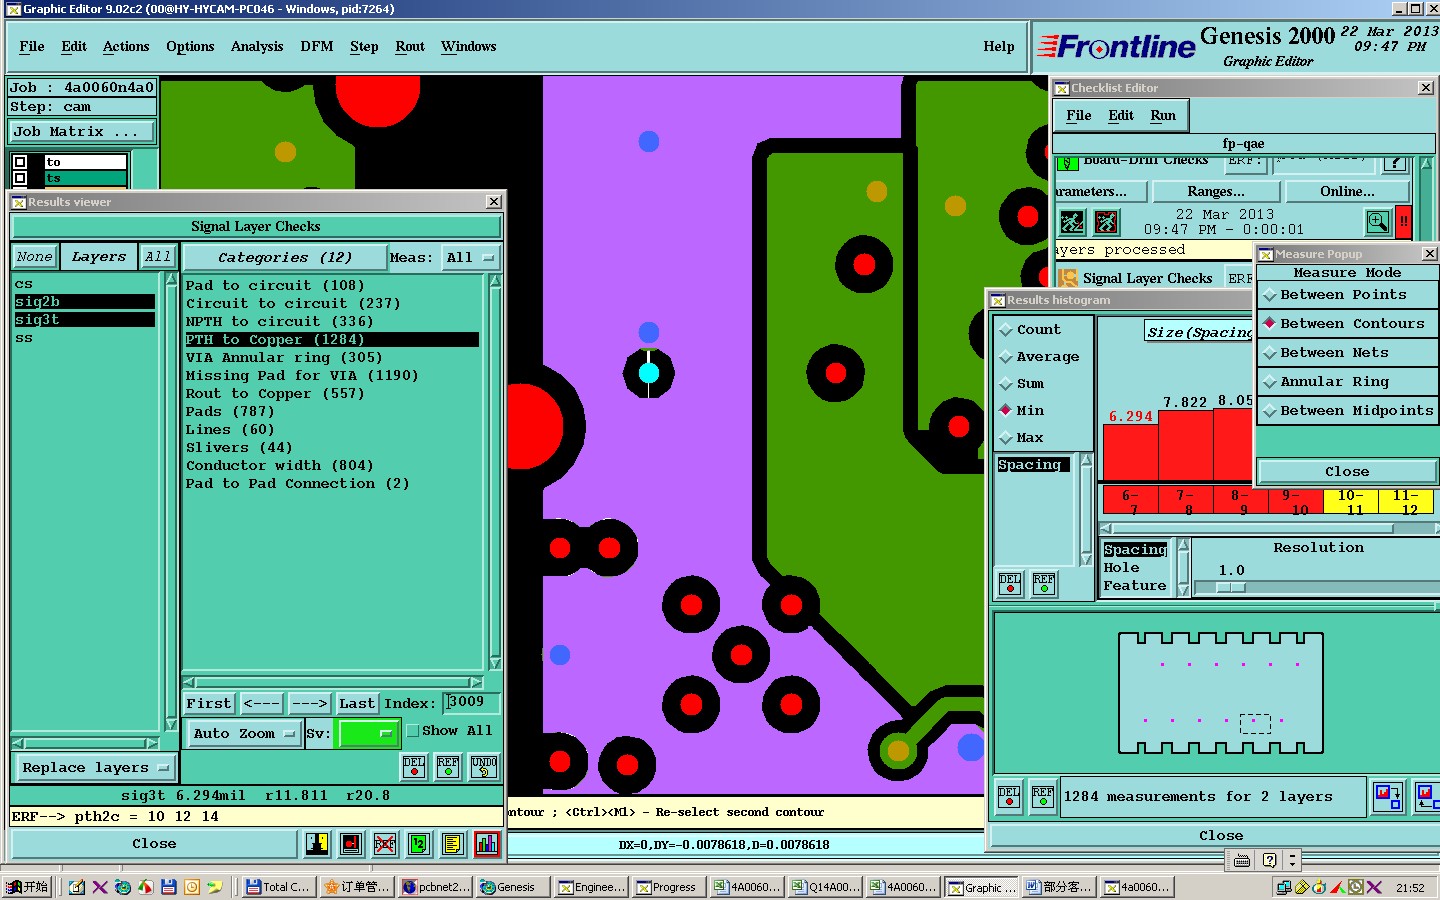
Task: Click the green '12' page icon
Action: coord(419,844)
